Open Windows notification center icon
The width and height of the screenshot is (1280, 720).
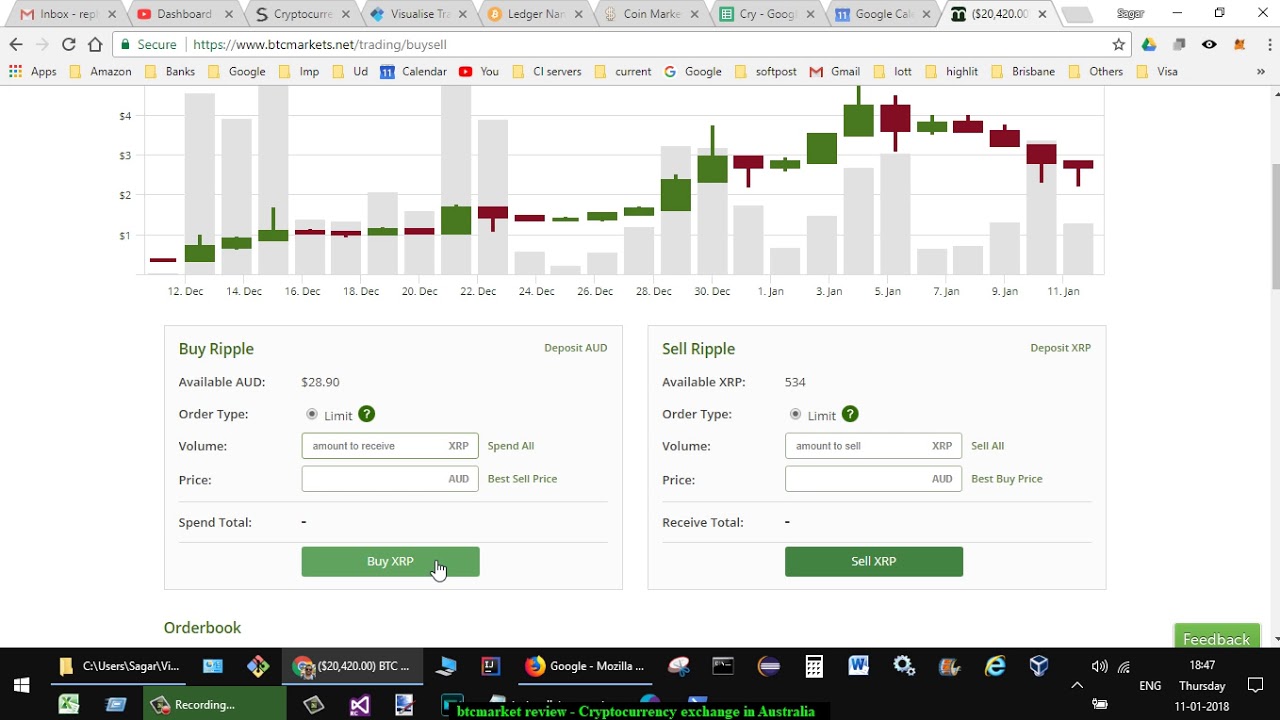tap(1256, 686)
